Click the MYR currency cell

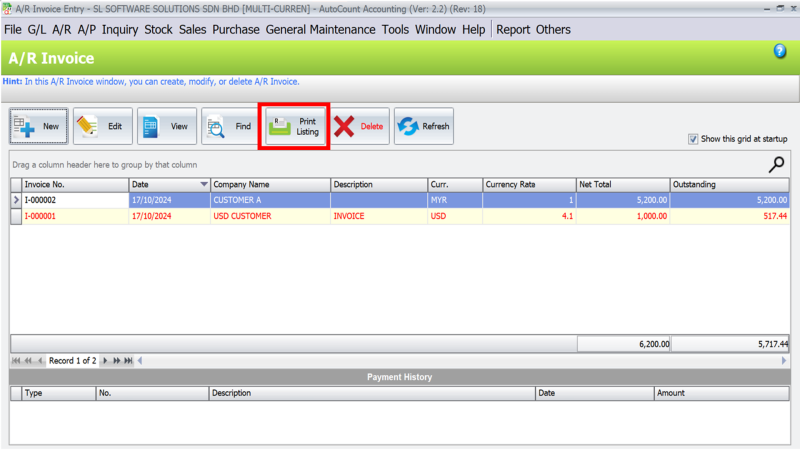pos(455,200)
